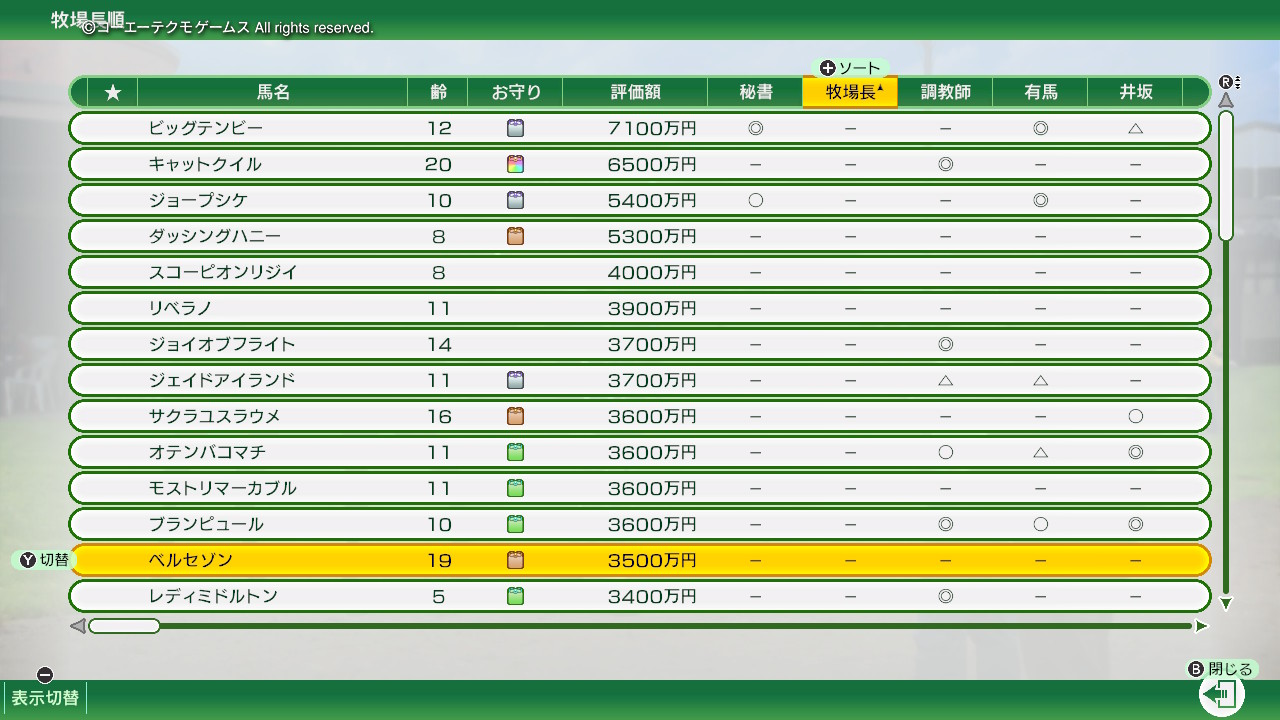Viewport: 1280px width, 720px height.
Task: Sort by the 馬名 column header
Action: pyautogui.click(x=273, y=92)
